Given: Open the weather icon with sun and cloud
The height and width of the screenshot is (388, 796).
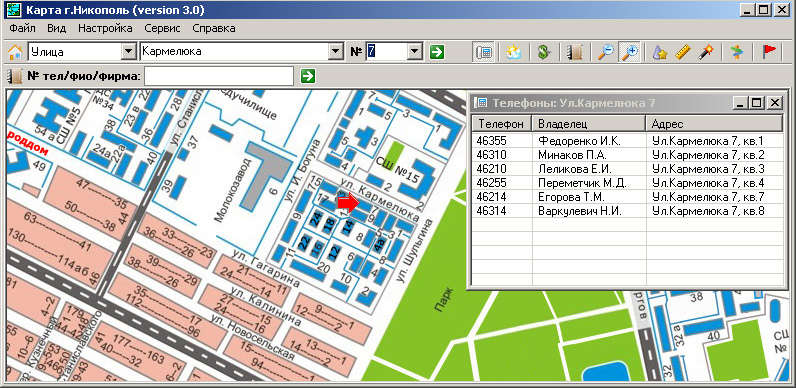Looking at the screenshot, I should (x=514, y=52).
